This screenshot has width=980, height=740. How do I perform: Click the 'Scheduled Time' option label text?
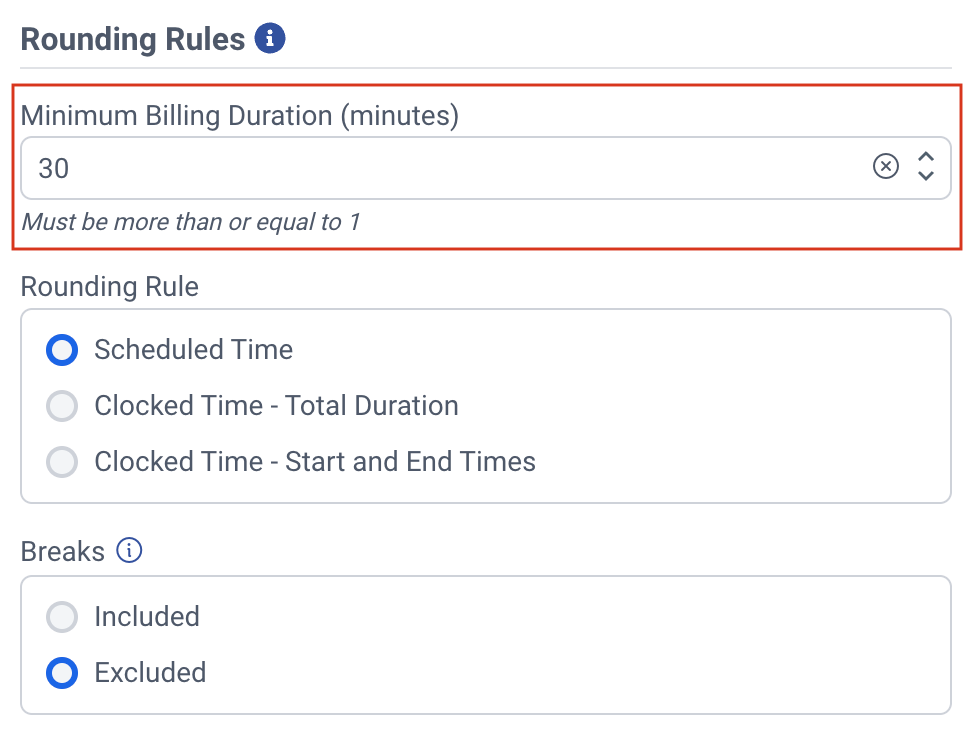(193, 350)
